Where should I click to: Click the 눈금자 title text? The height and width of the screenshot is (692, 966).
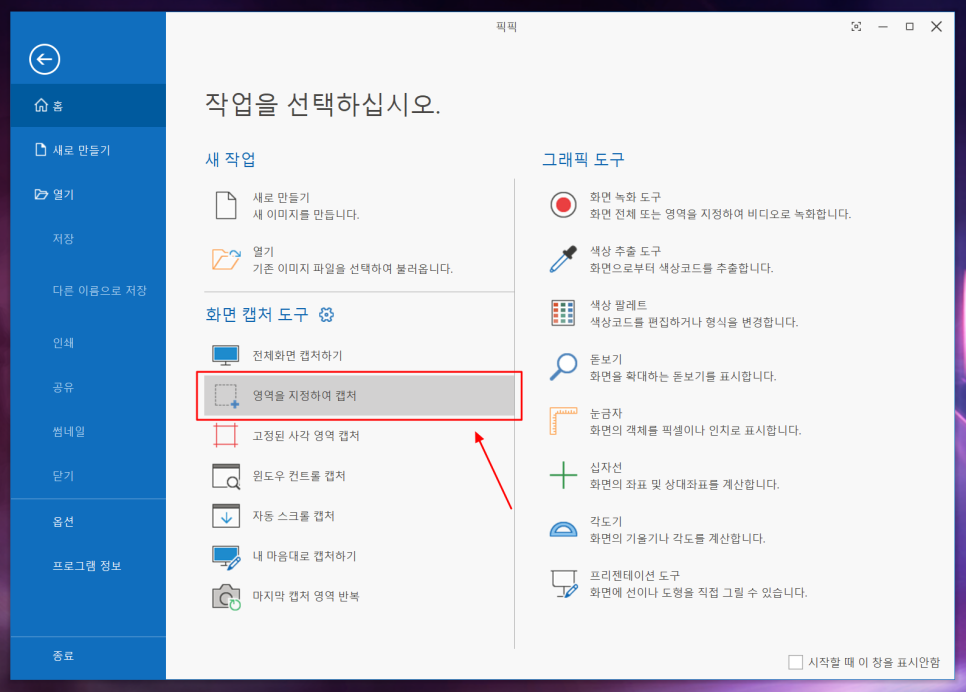[606, 413]
